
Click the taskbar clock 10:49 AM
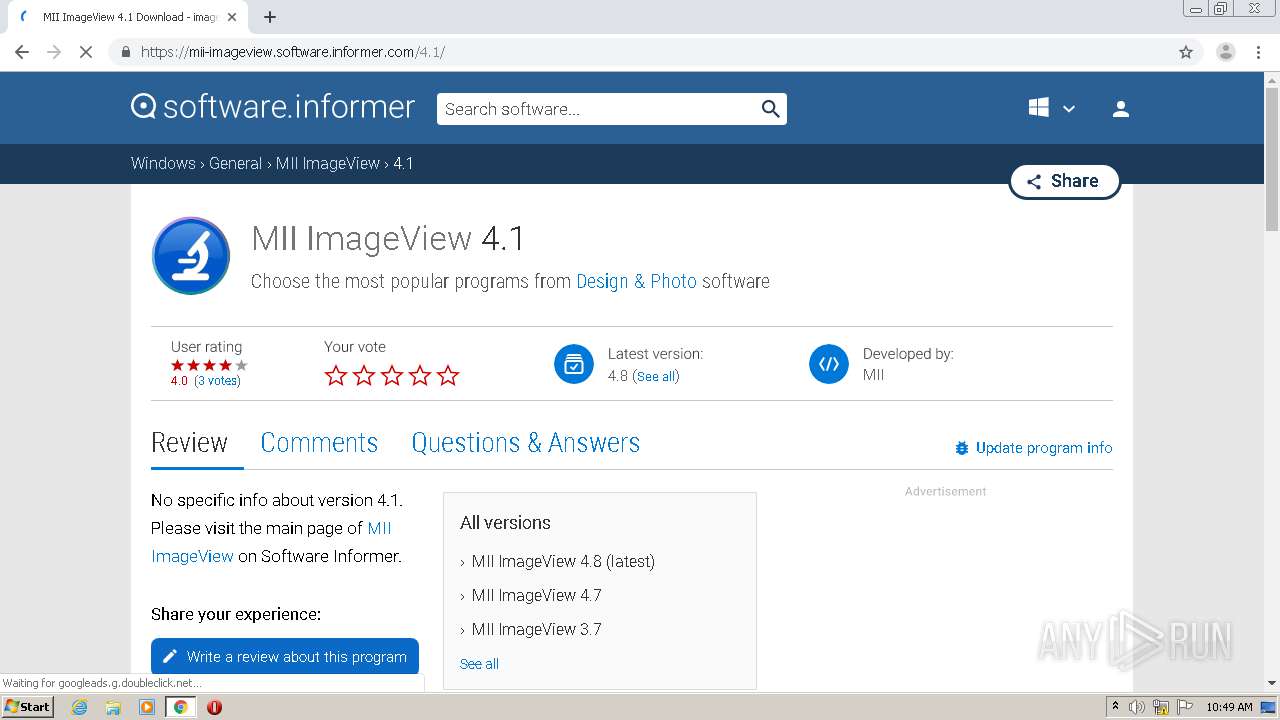click(1229, 707)
